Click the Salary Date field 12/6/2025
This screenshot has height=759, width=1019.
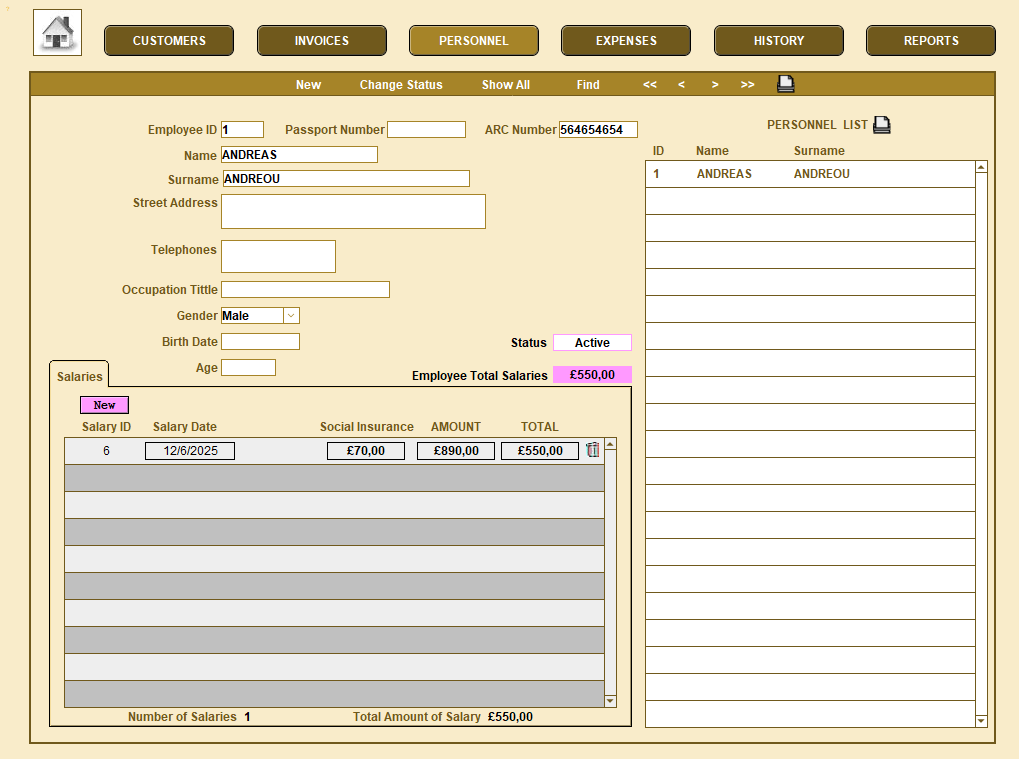pos(190,450)
